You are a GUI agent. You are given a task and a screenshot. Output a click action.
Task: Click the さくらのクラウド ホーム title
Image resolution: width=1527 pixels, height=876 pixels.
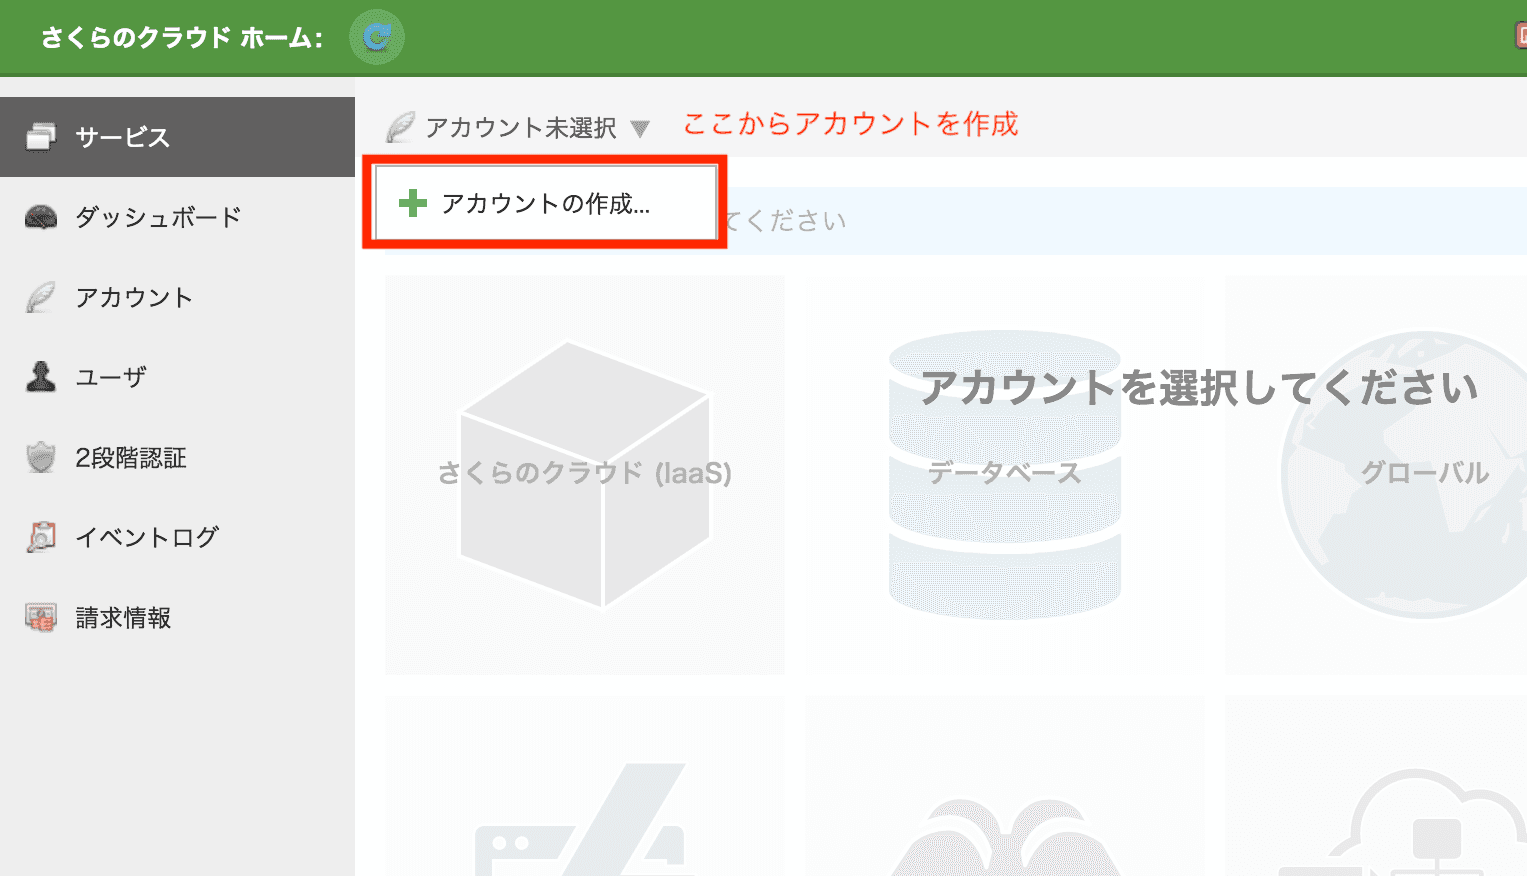[x=182, y=38]
